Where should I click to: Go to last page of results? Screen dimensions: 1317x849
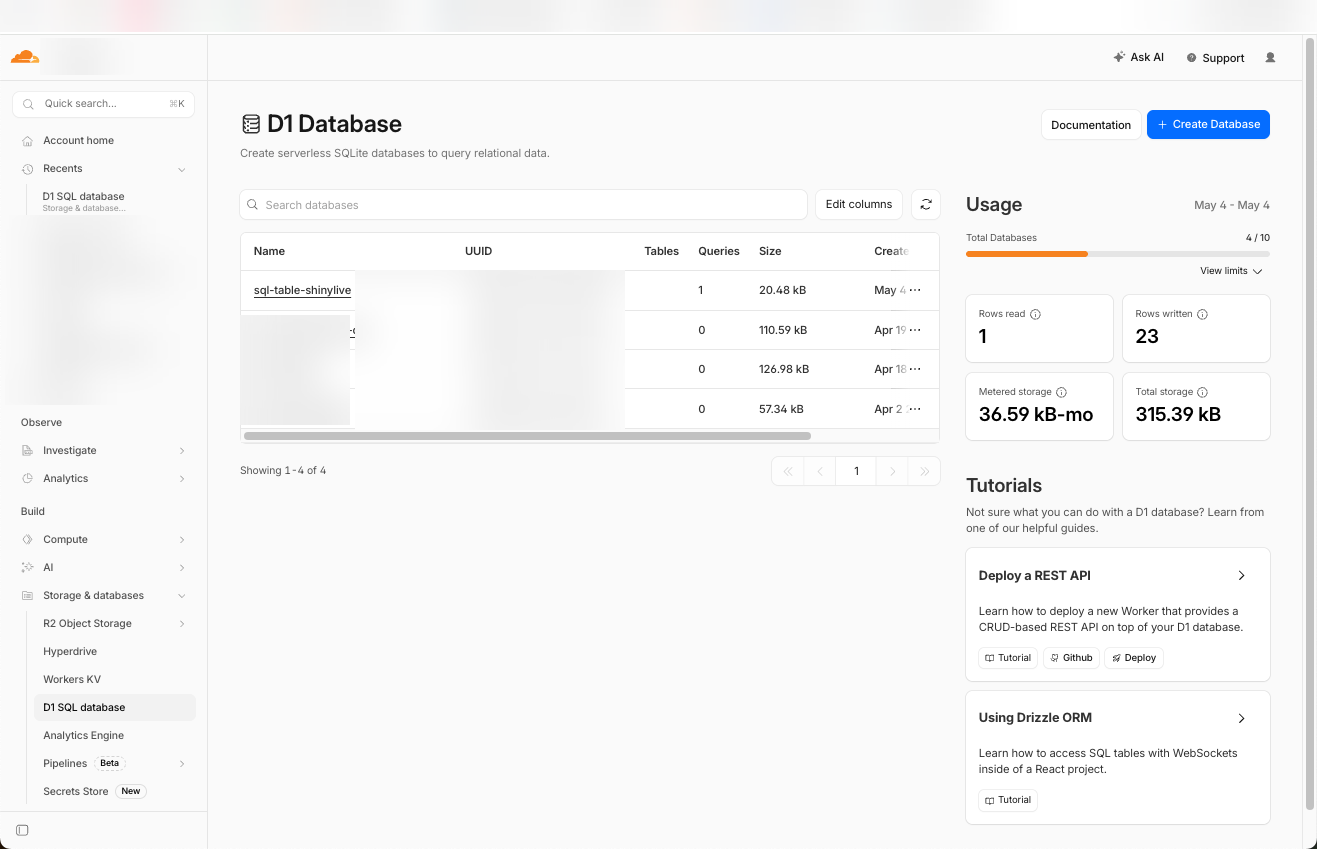pos(924,471)
